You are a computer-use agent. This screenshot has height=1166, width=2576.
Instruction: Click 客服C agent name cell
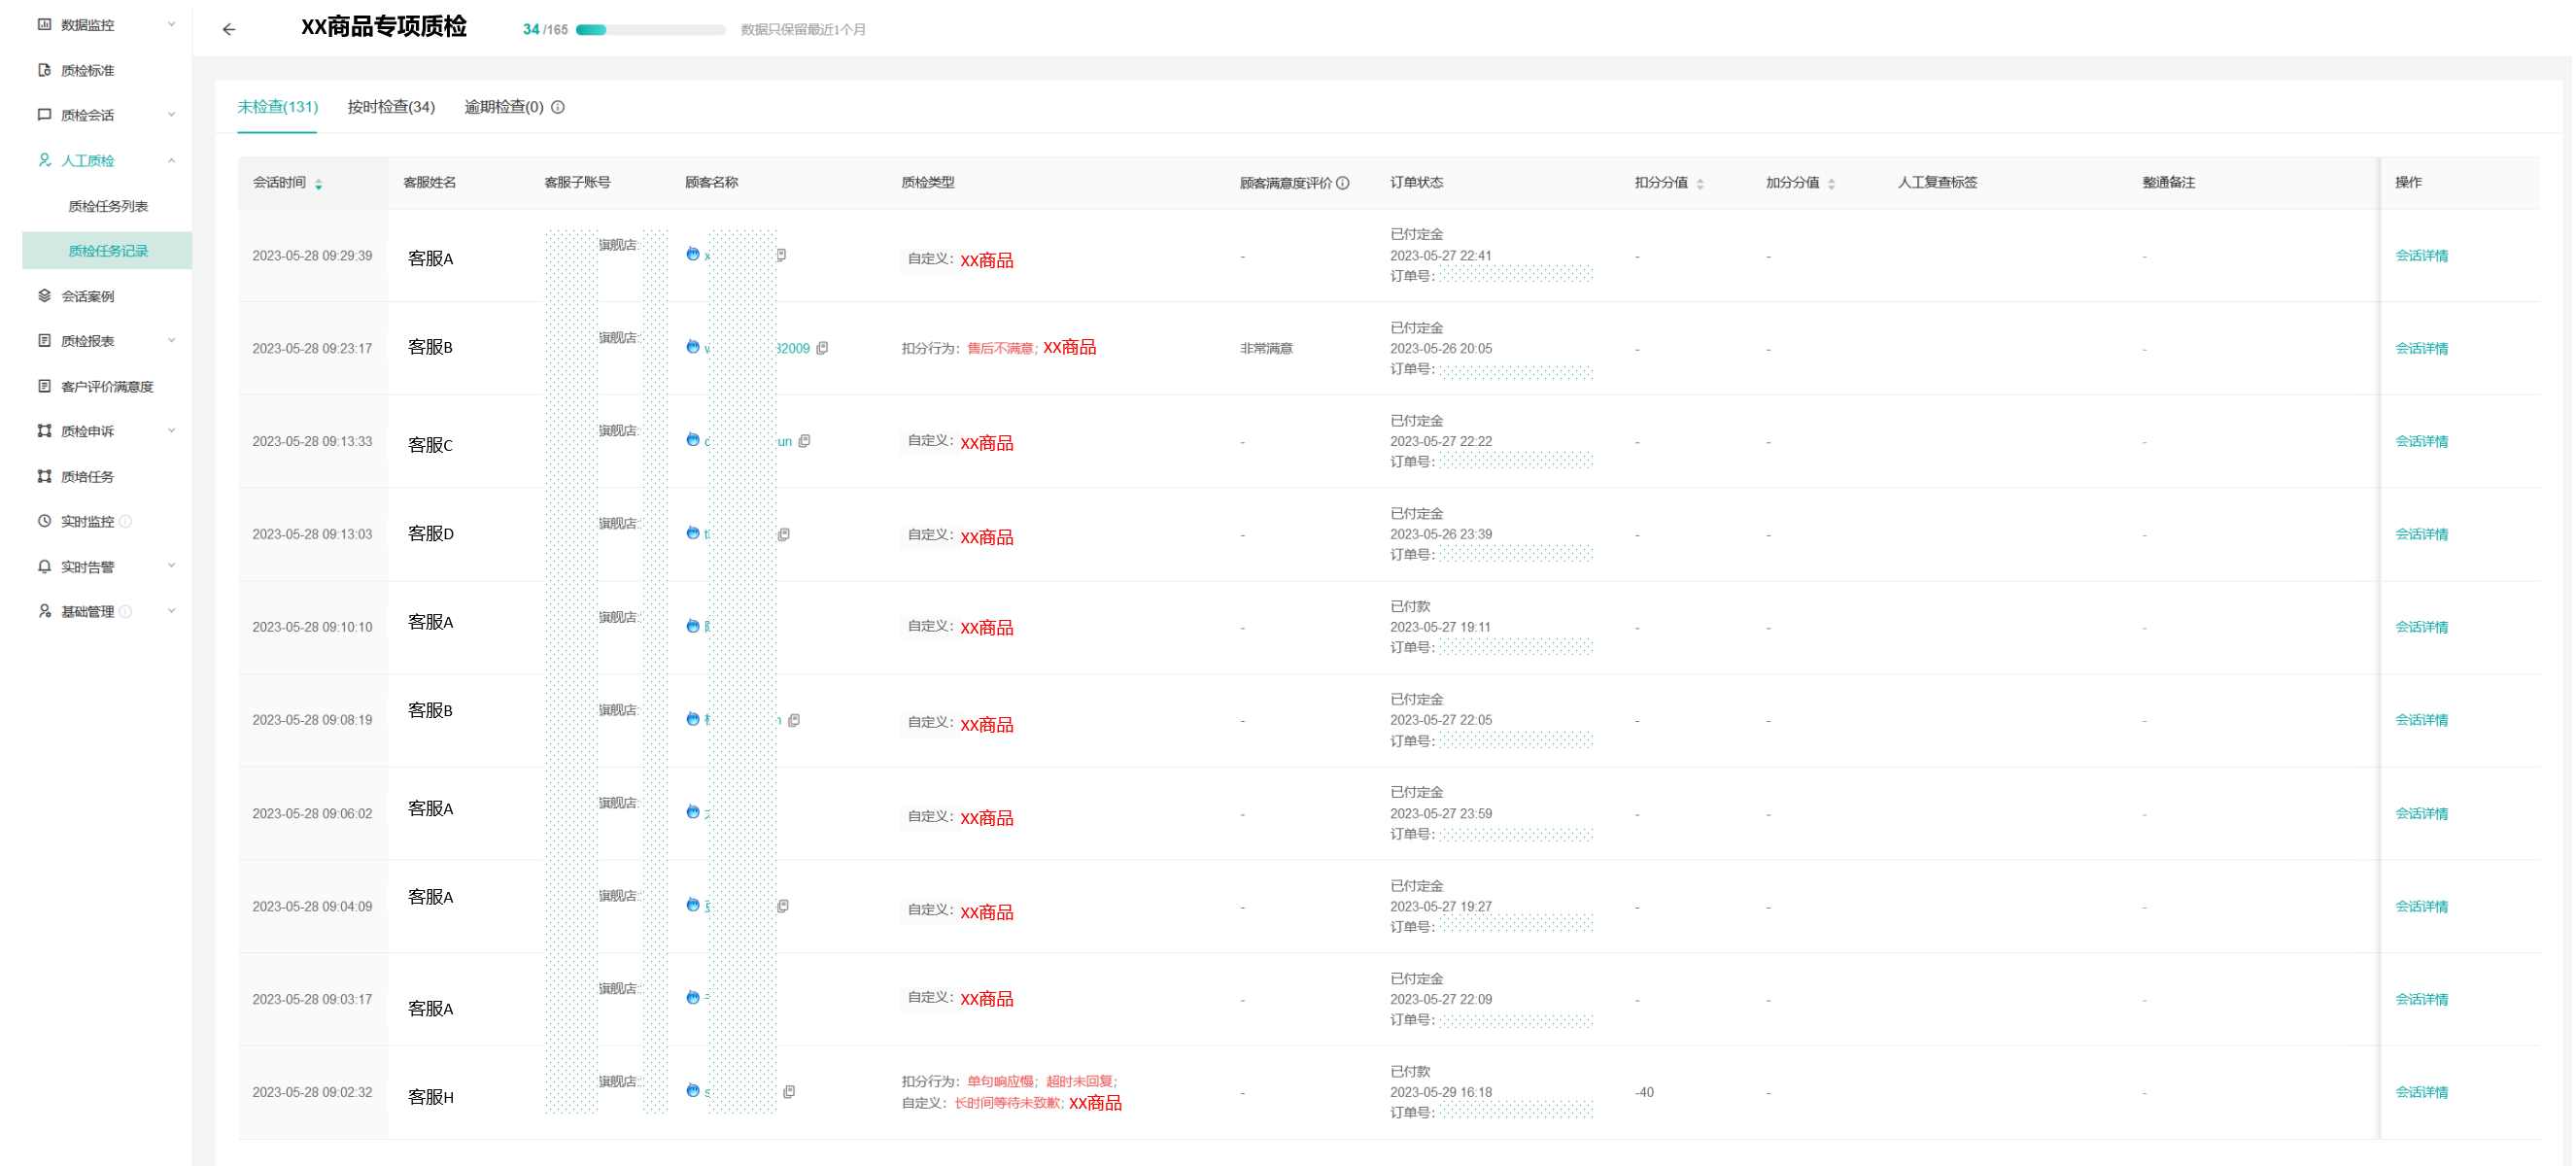point(431,445)
